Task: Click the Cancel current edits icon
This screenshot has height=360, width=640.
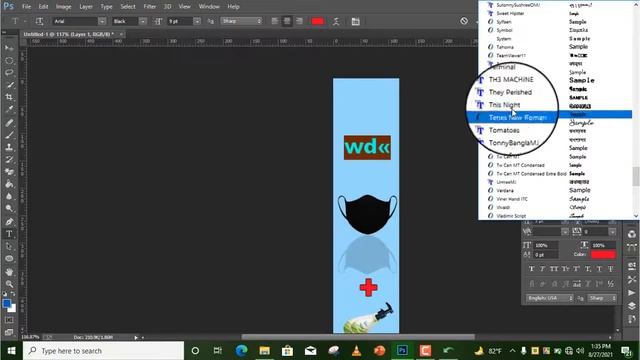Action: pos(464,21)
